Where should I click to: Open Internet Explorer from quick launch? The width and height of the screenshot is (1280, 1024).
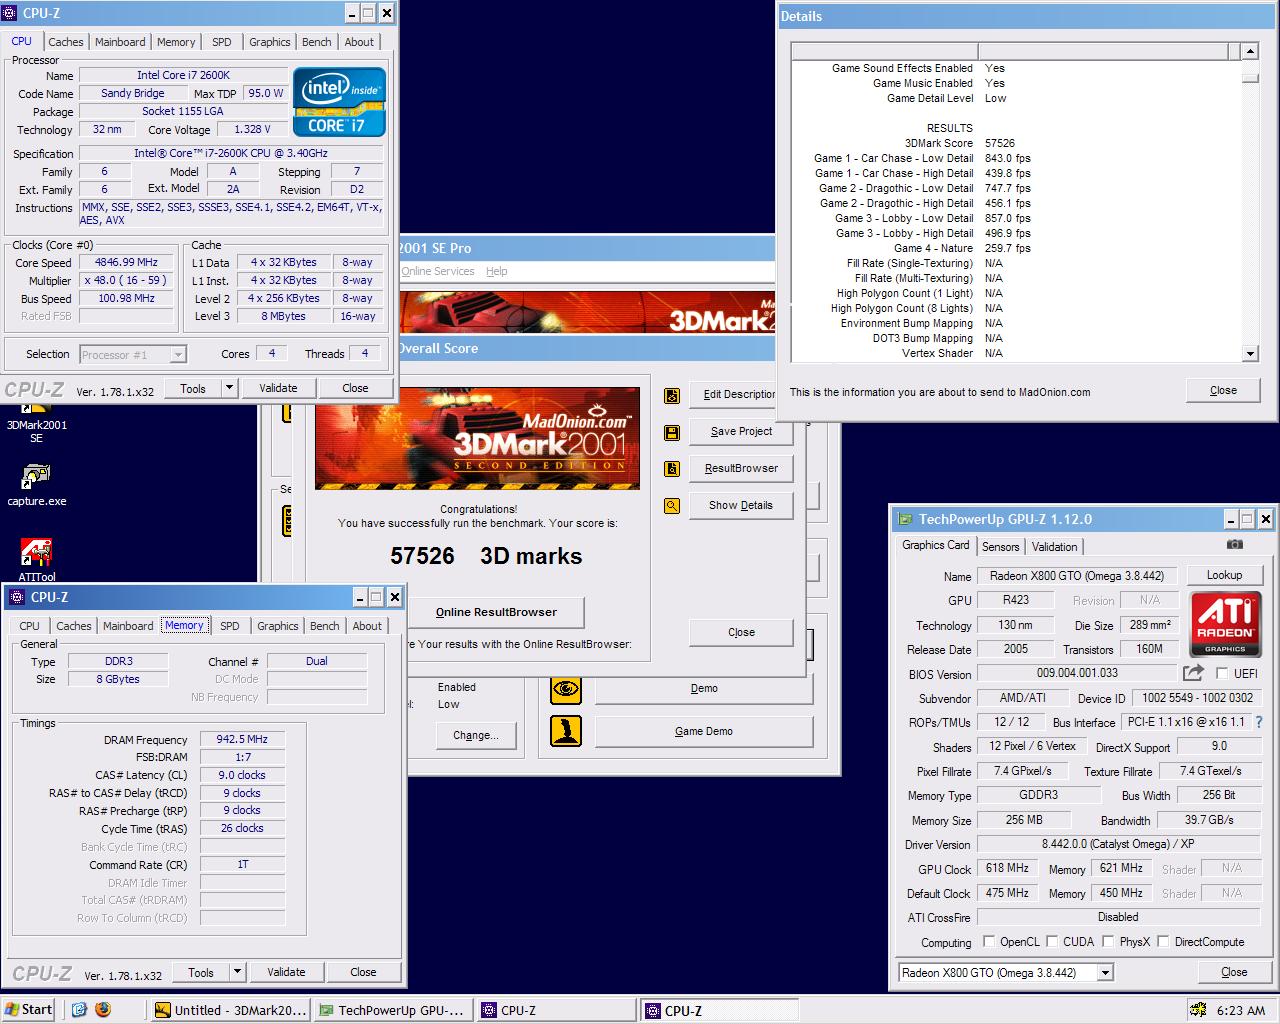[79, 1010]
